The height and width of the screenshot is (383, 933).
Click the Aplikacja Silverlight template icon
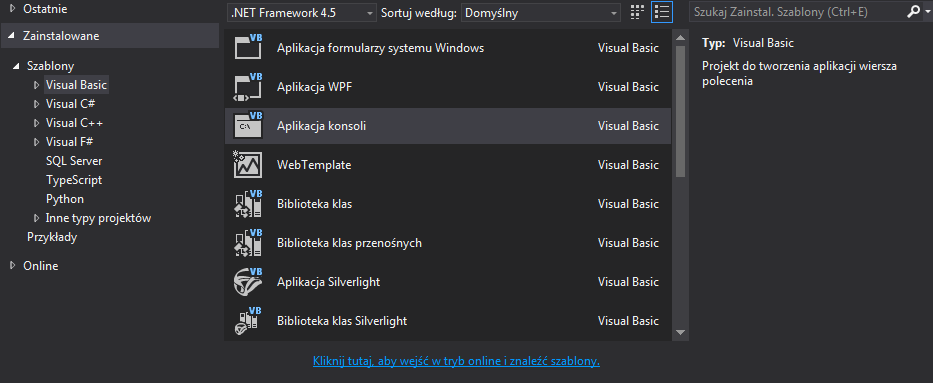pos(248,282)
